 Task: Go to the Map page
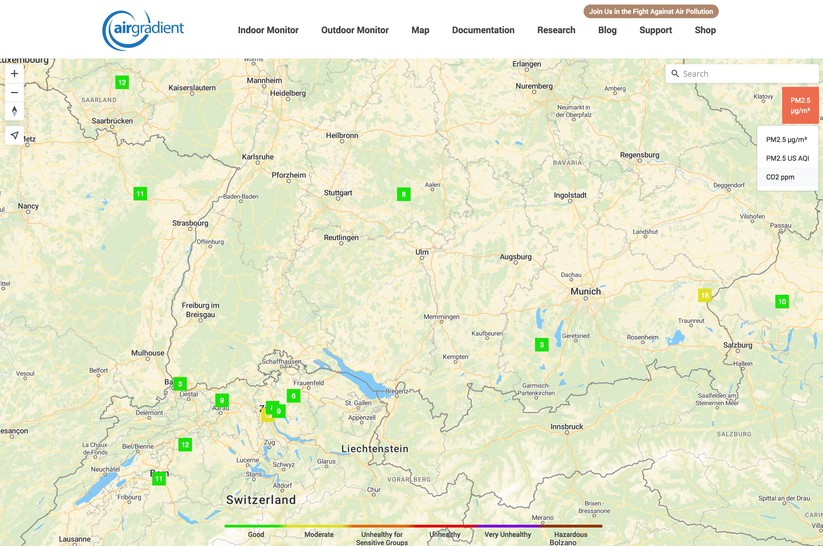420,30
